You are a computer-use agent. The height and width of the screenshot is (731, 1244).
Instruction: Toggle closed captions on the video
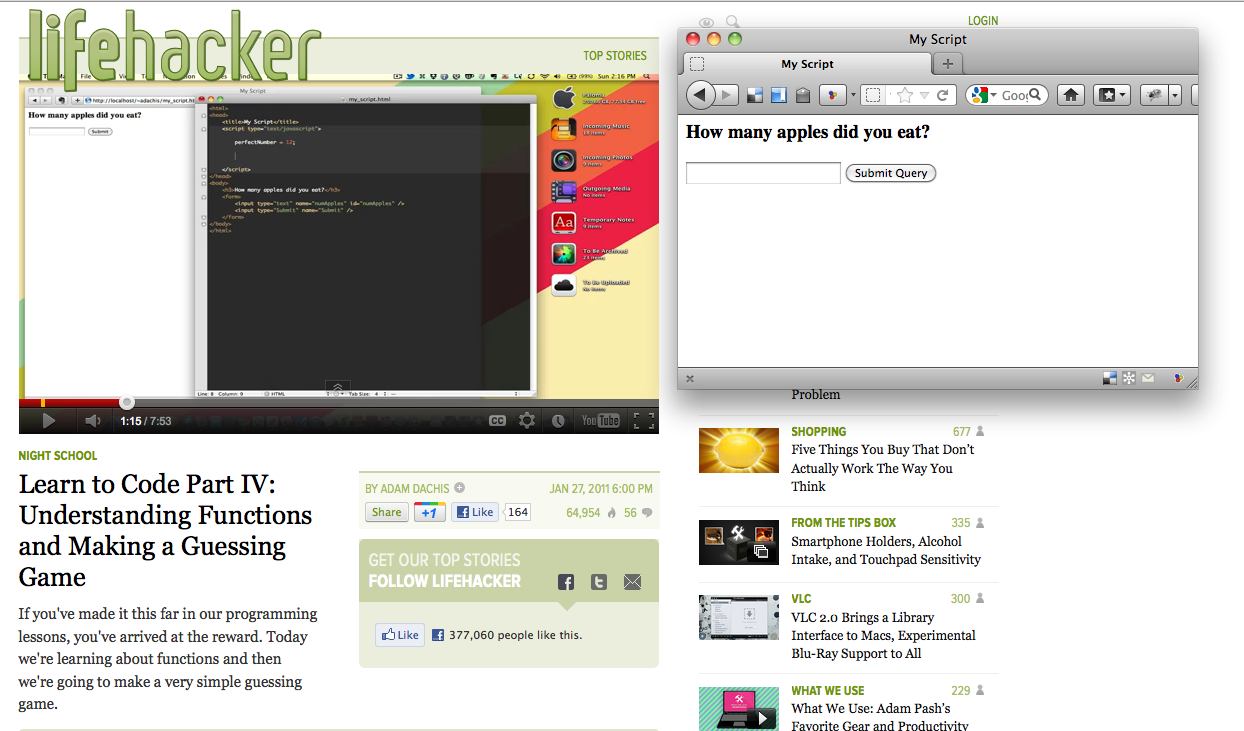[x=497, y=421]
